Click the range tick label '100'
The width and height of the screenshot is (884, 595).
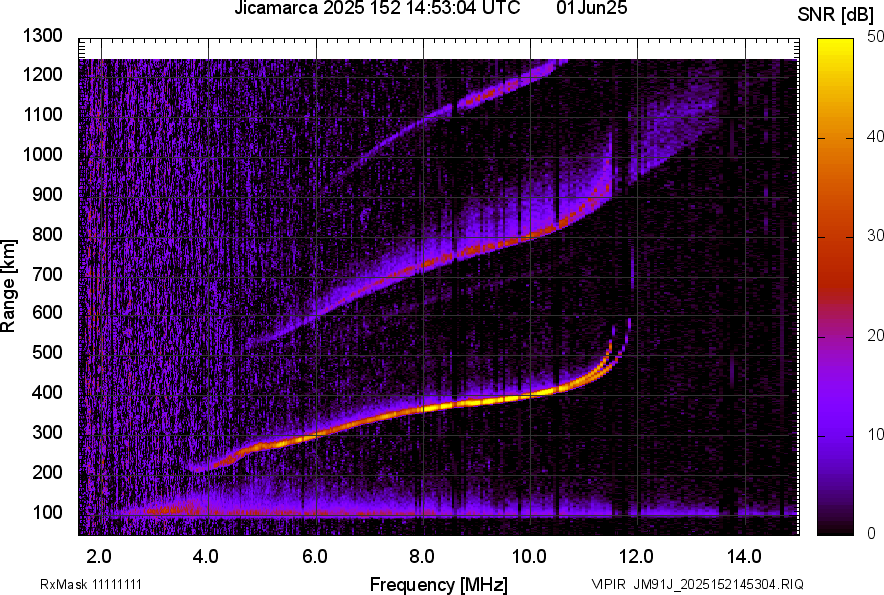point(47,512)
